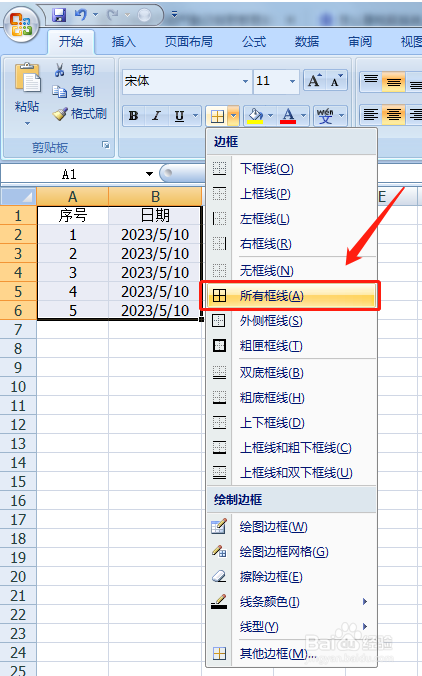Image resolution: width=422 pixels, height=676 pixels.
Task: Choose 外侧框线(S) outside borders
Action: (x=292, y=321)
